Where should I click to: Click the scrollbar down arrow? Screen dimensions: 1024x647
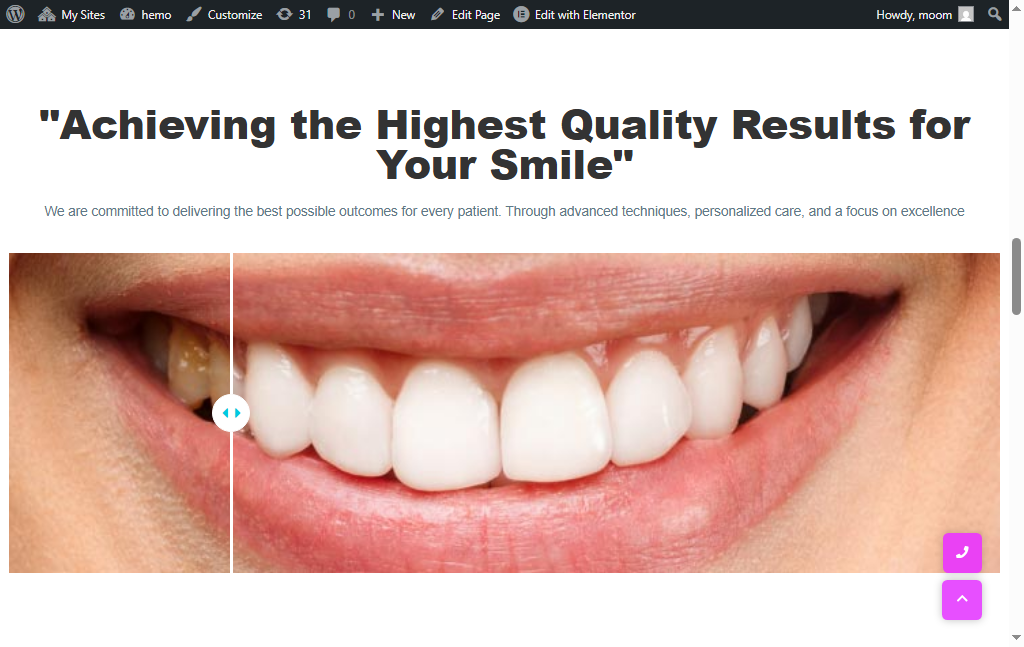[1016, 637]
